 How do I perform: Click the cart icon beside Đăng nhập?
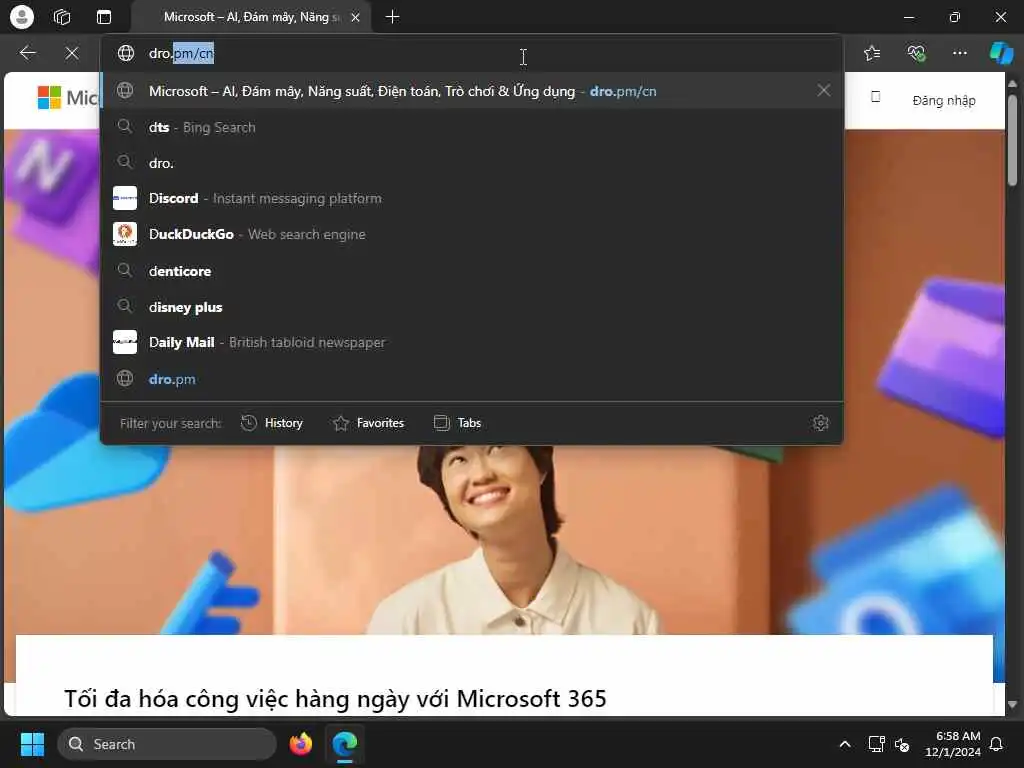coord(876,97)
